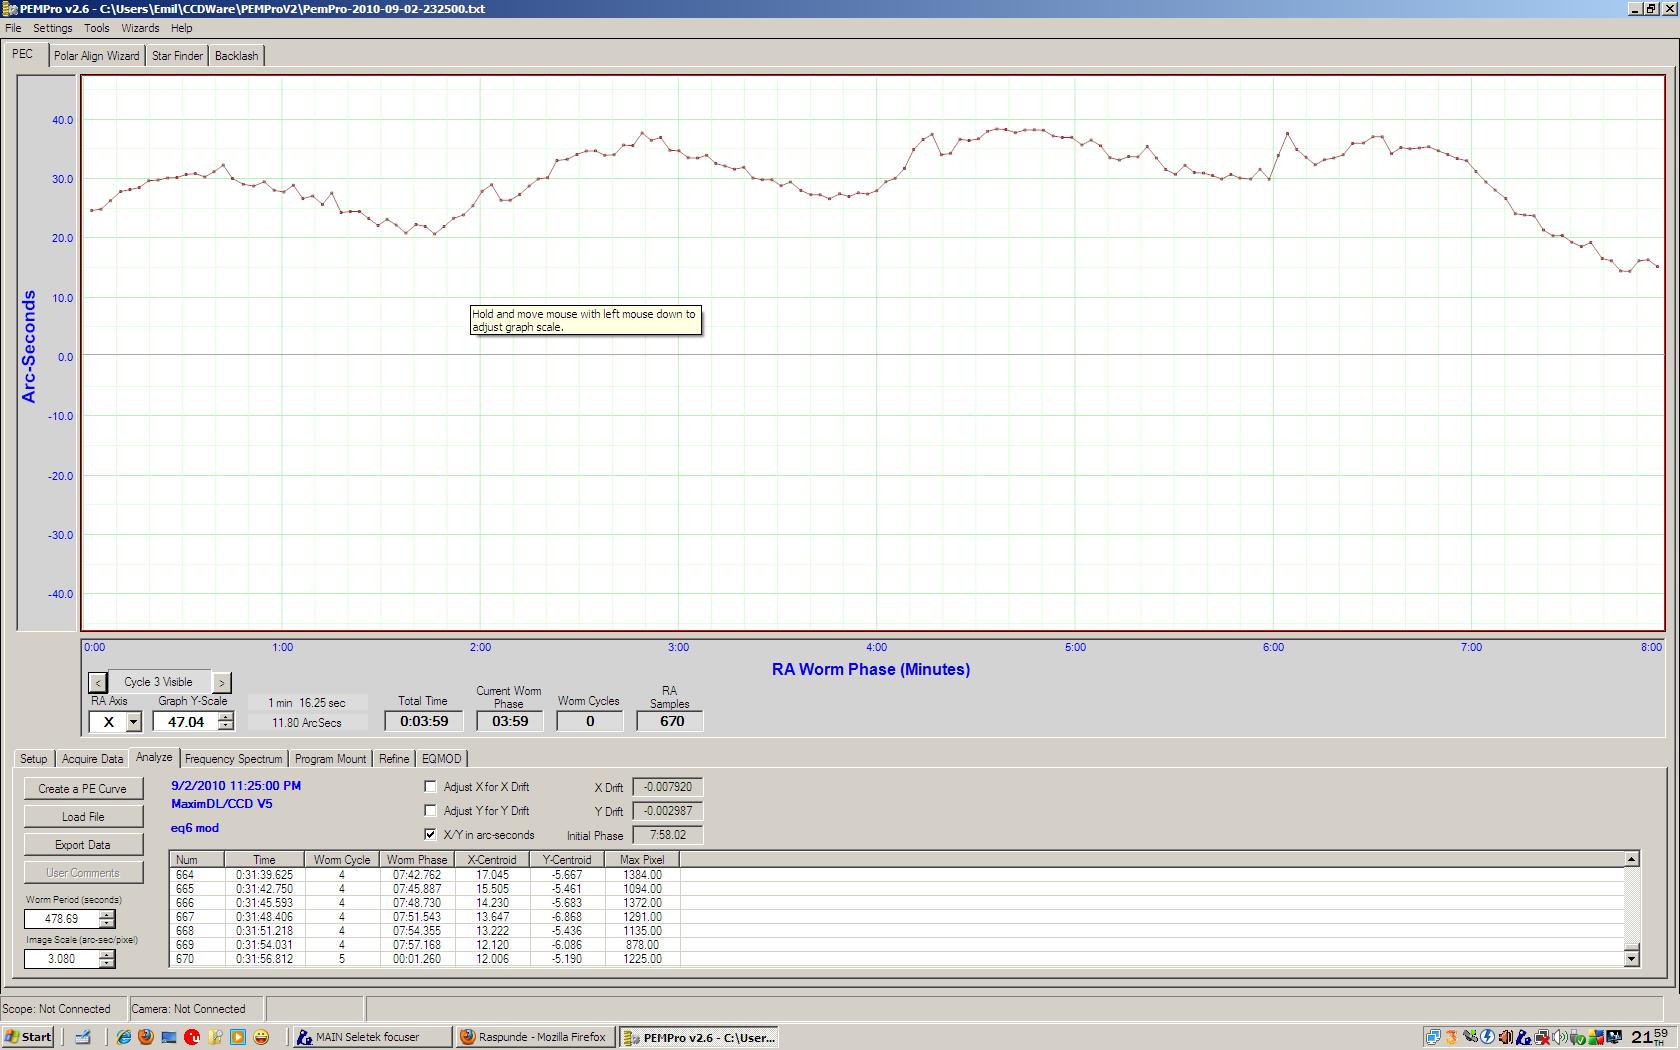
Task: Open the Start menu
Action: 28,1037
